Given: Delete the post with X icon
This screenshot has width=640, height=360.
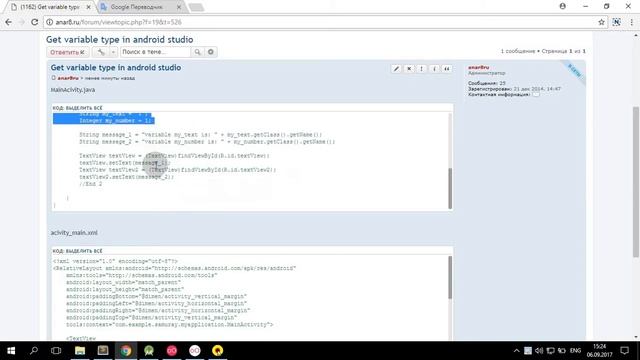Looking at the screenshot, I should tap(409, 69).
